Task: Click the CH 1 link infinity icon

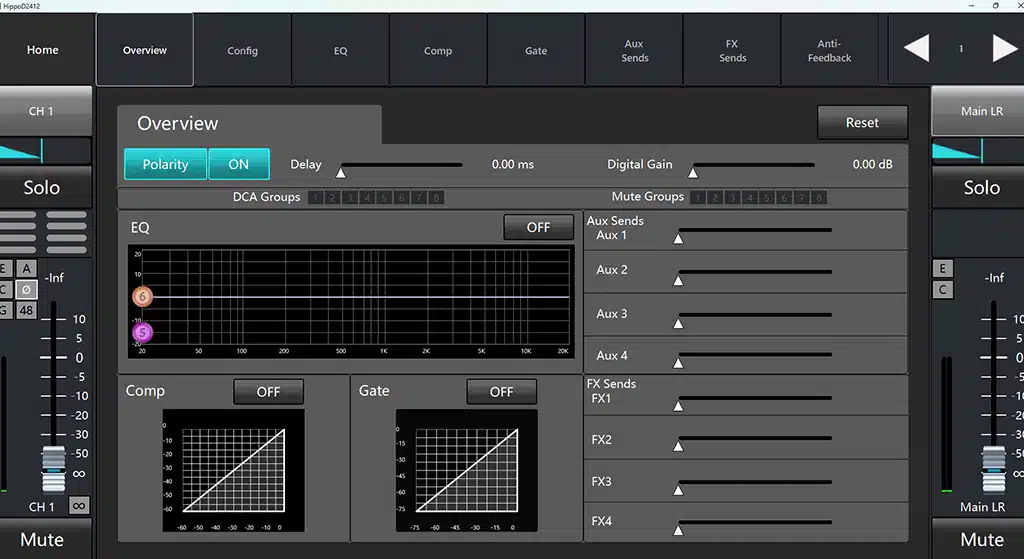Action: coord(78,505)
